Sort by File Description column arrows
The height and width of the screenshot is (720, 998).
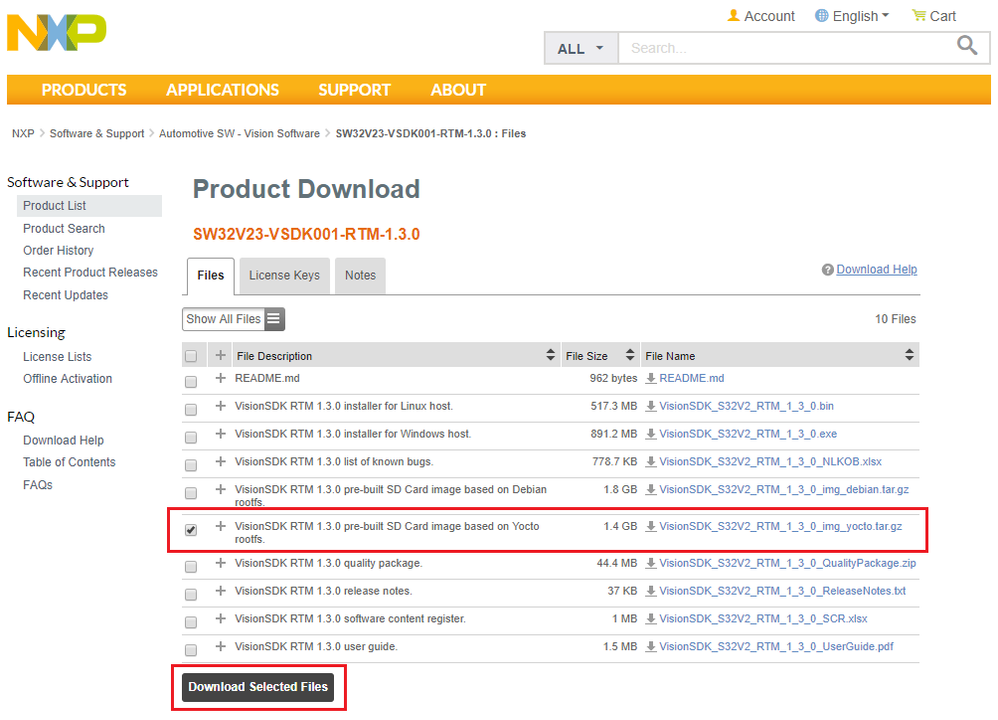pos(551,355)
